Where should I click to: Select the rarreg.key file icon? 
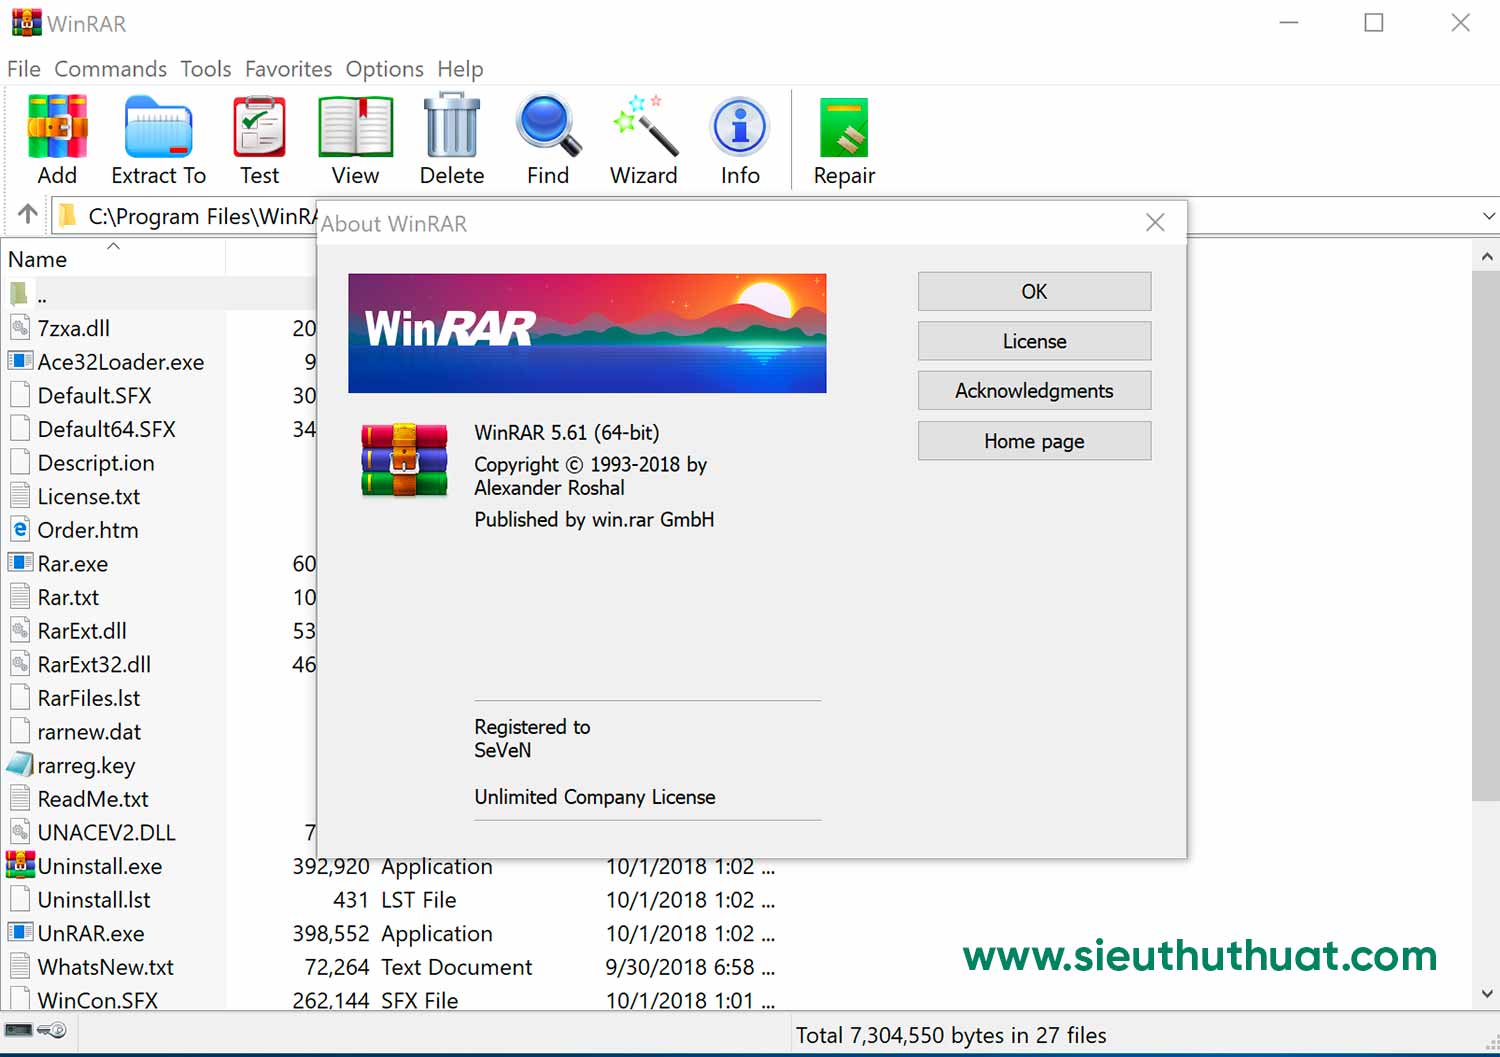[20, 765]
